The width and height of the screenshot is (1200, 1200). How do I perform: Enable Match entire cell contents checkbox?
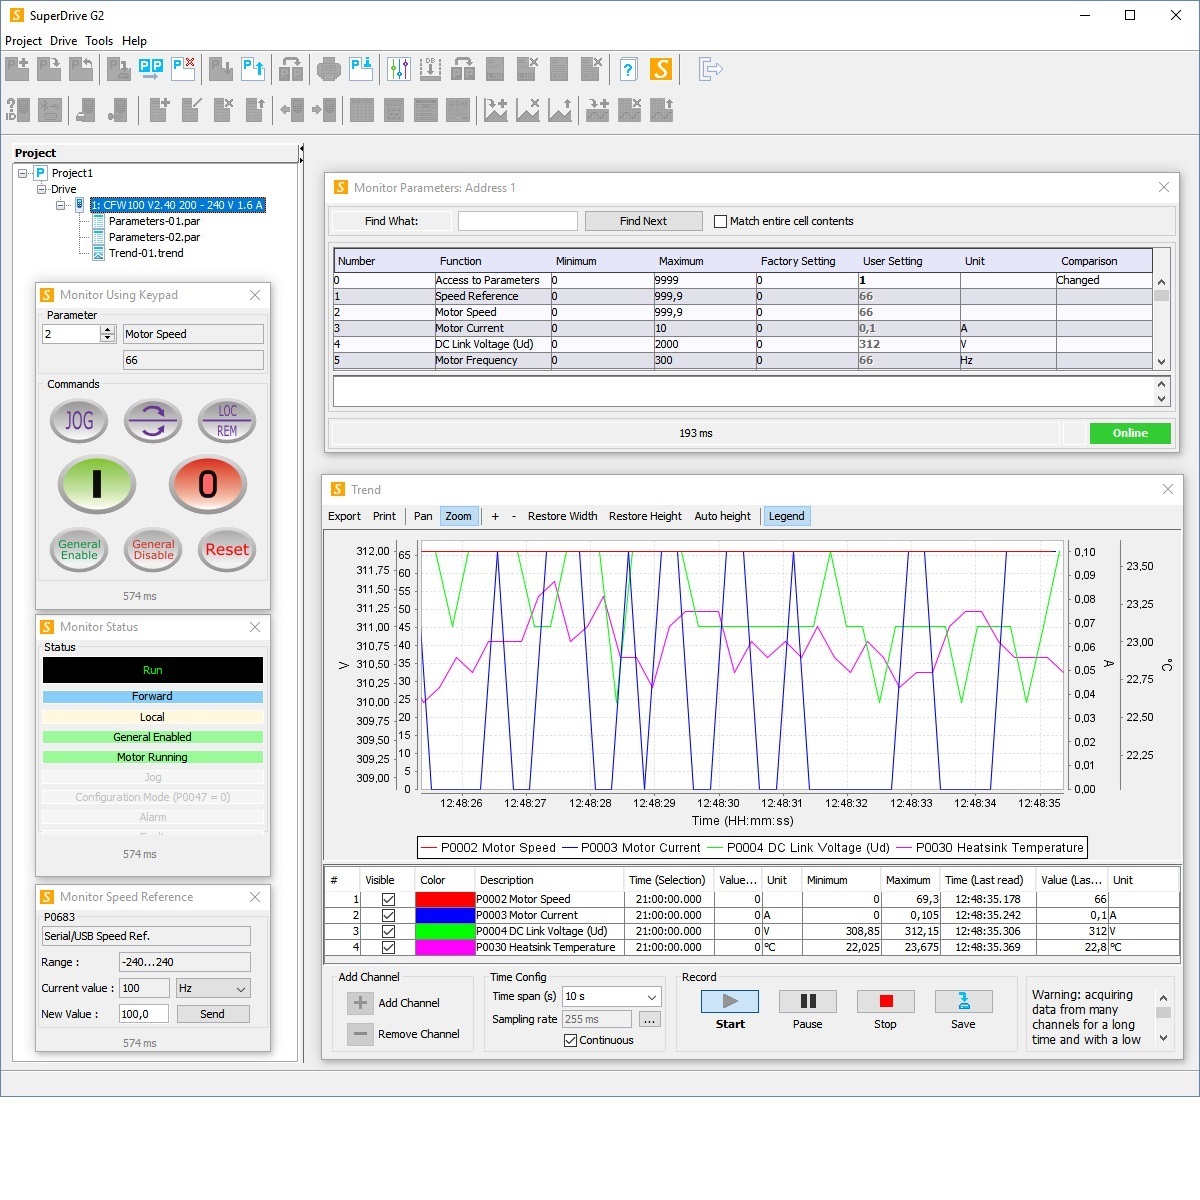click(x=720, y=221)
